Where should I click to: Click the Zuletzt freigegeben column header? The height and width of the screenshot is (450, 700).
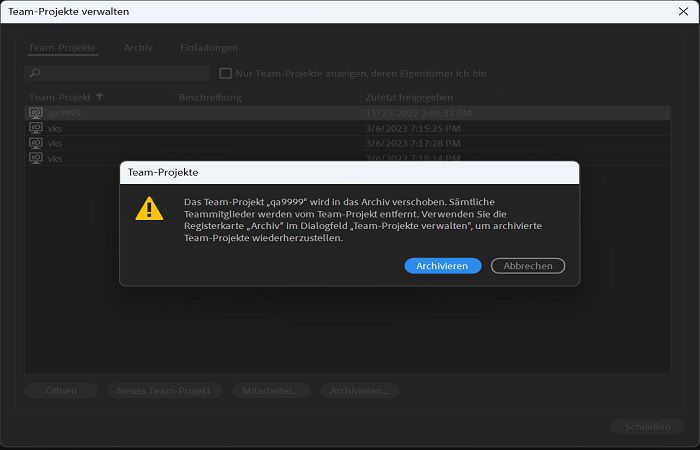pos(409,97)
